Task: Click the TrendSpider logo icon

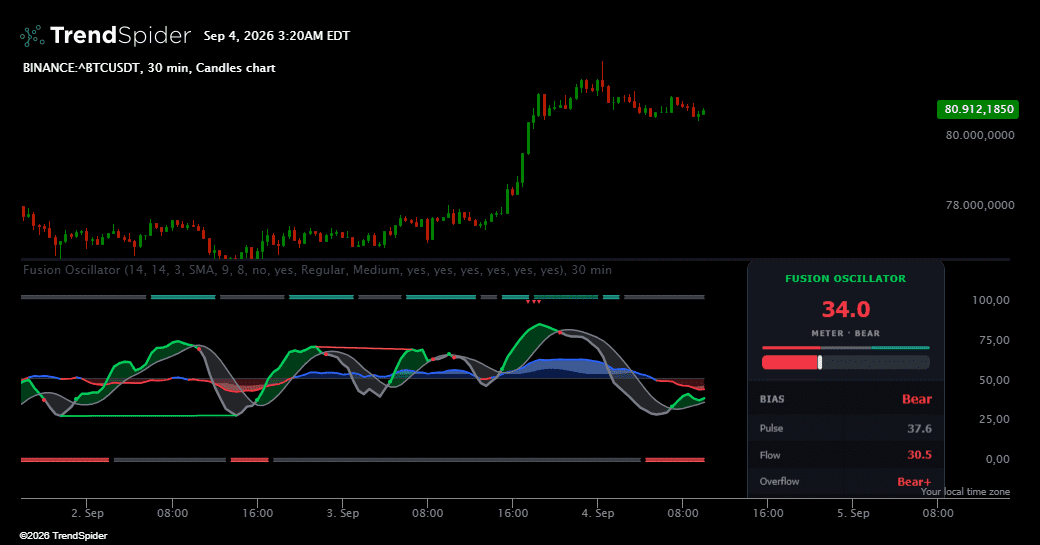Action: 32,36
